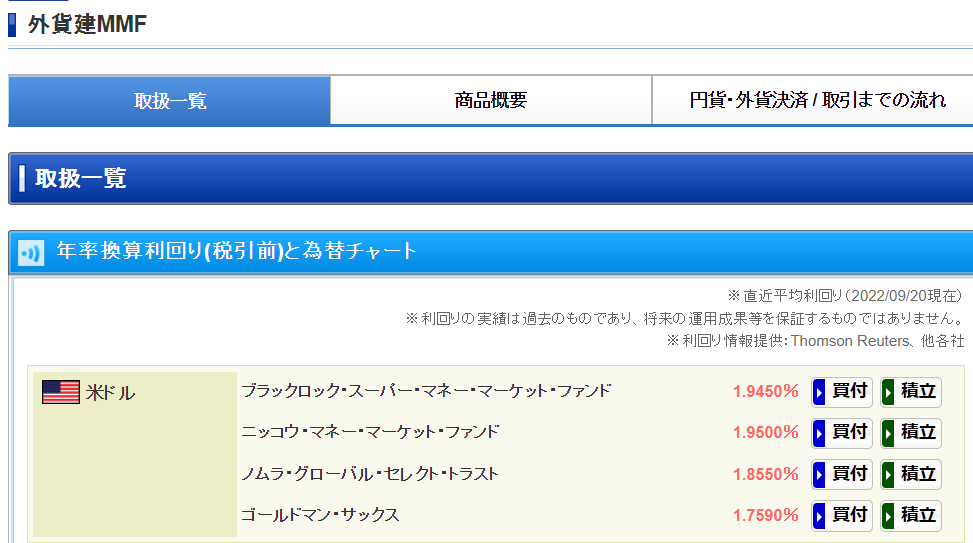The image size is (973, 543).
Task: Click 積立 for ゴールドマン・サックス
Action: click(x=911, y=515)
